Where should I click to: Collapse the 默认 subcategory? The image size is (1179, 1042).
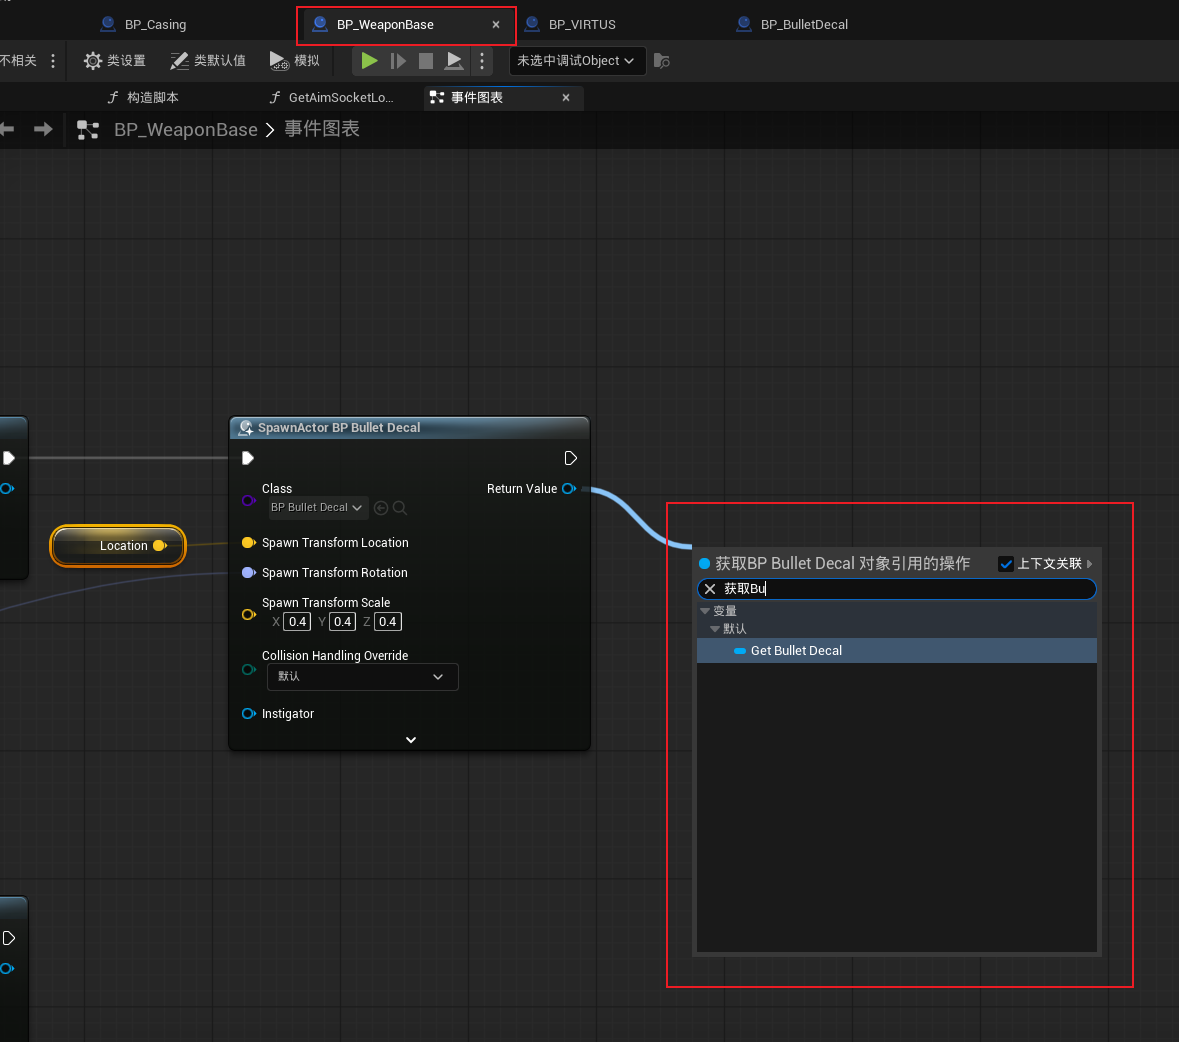tap(715, 629)
